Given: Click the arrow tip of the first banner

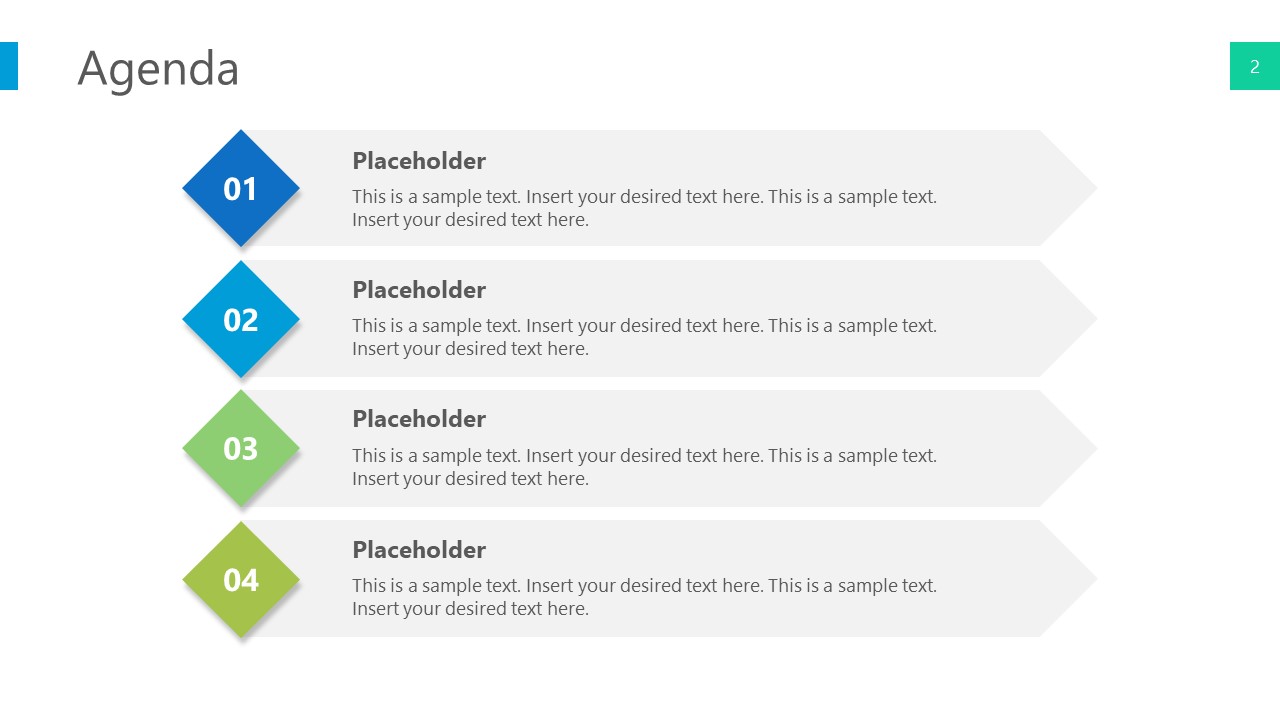Looking at the screenshot, I should [x=1072, y=188].
